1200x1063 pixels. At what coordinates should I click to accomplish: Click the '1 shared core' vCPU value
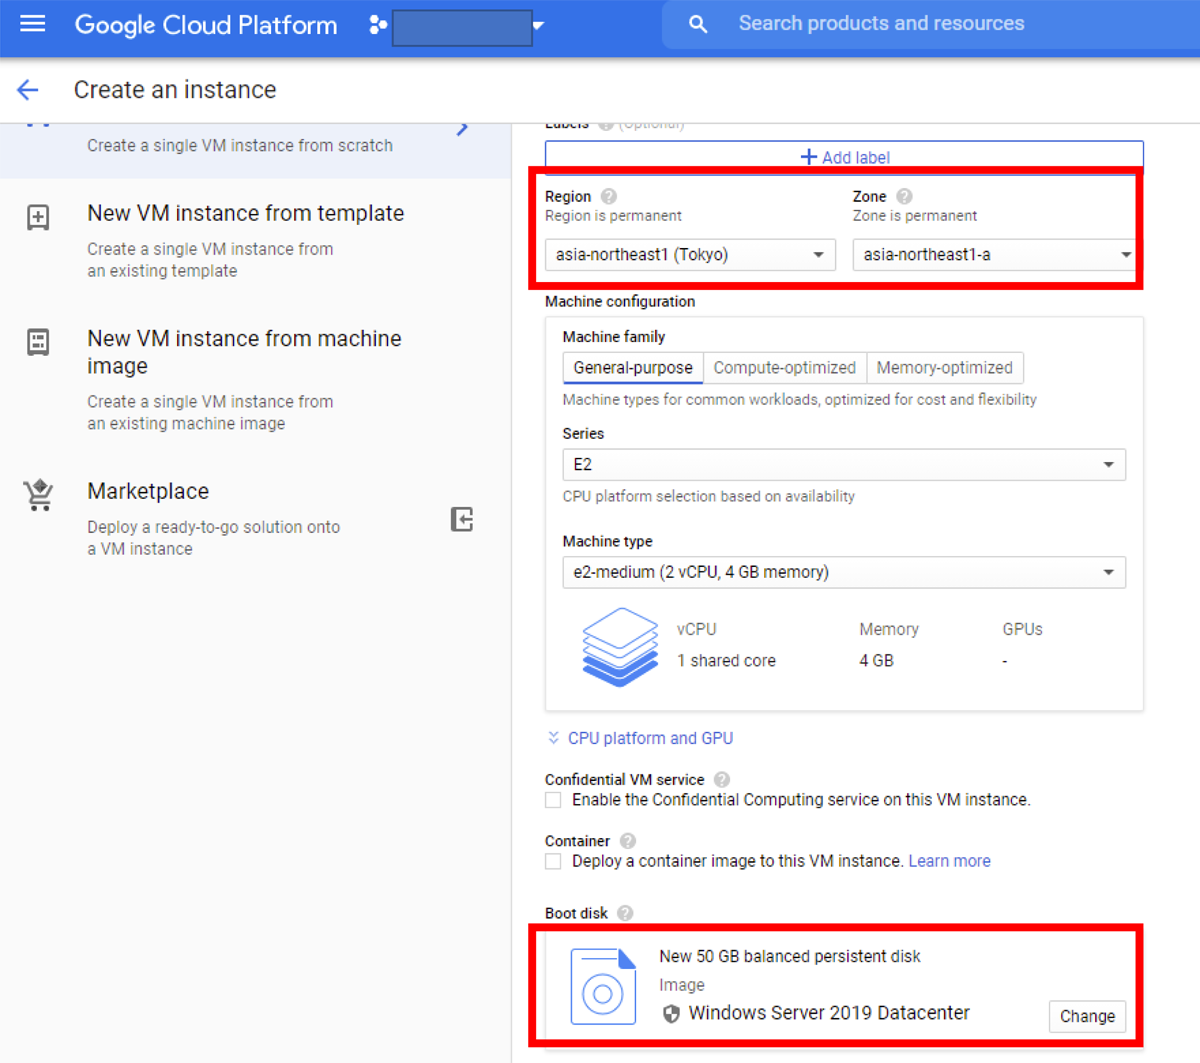(726, 660)
